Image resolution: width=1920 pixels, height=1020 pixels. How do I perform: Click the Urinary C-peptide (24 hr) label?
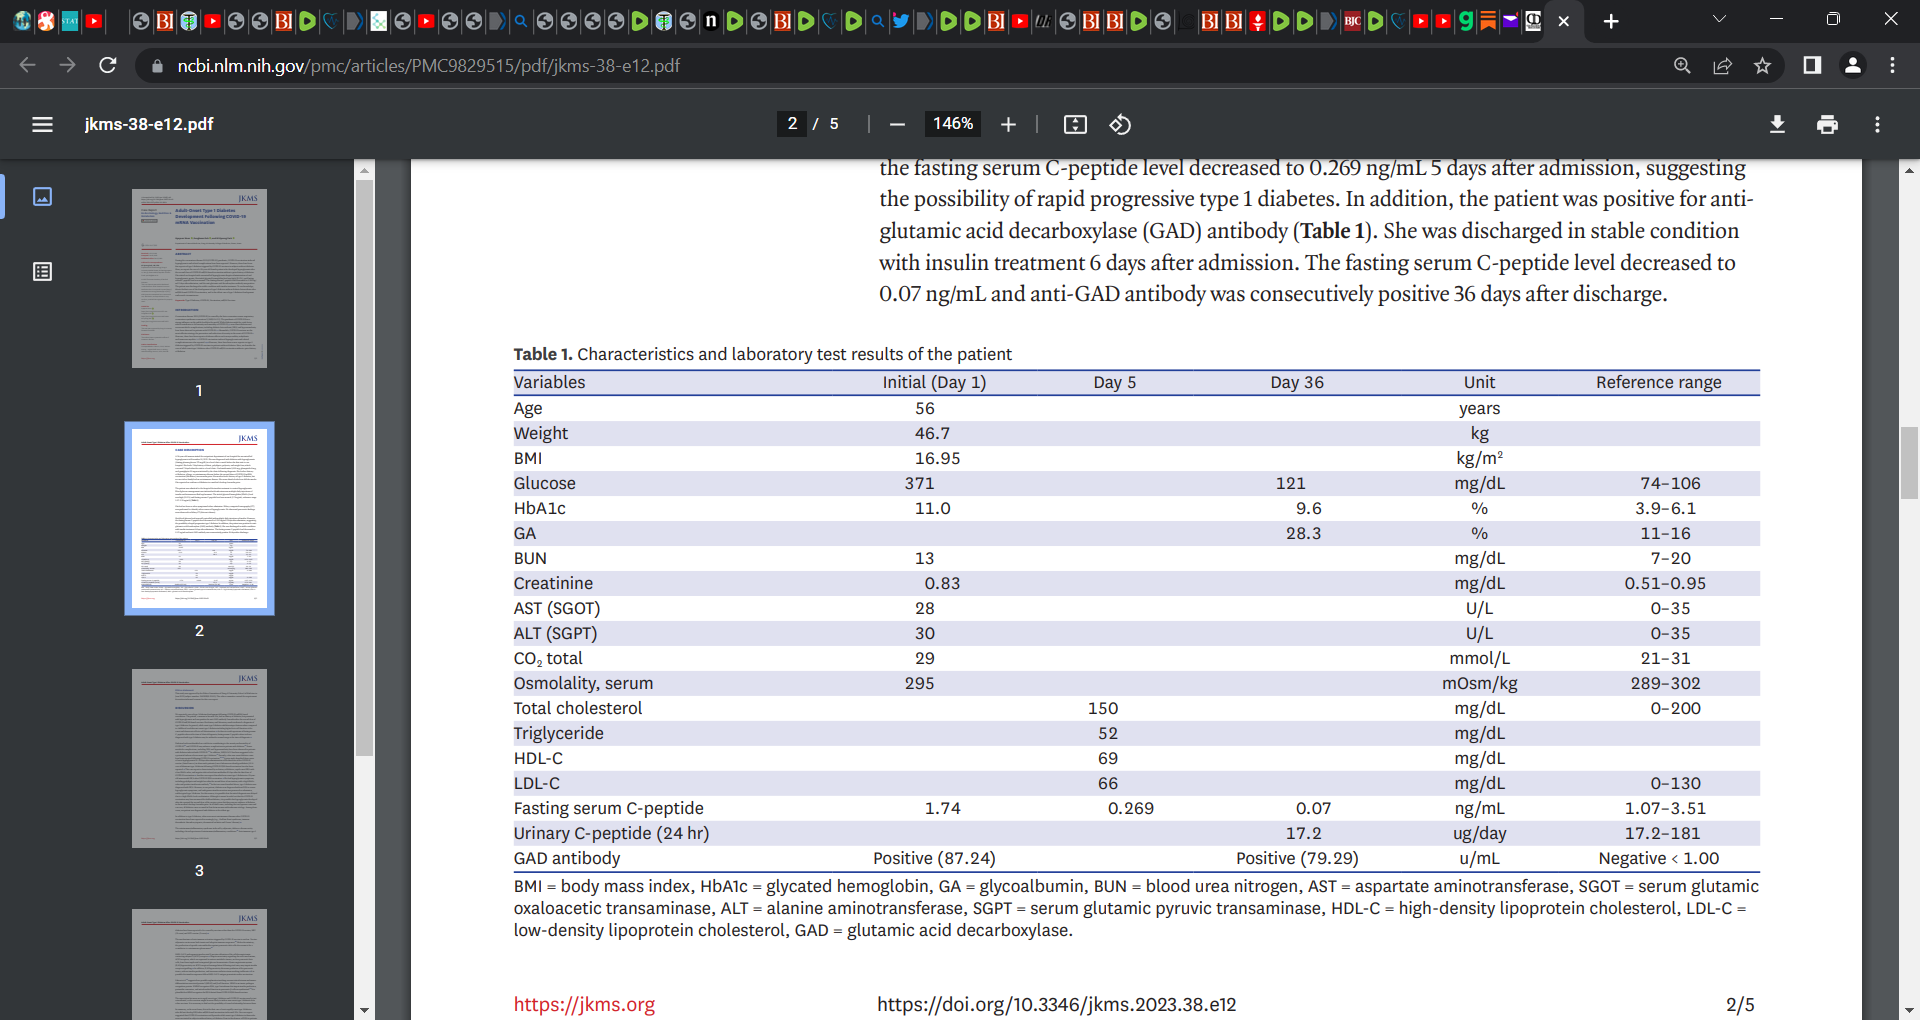611,833
